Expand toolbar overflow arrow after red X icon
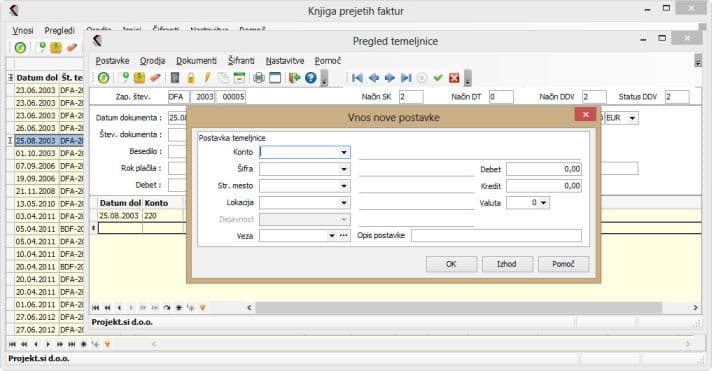 click(467, 79)
